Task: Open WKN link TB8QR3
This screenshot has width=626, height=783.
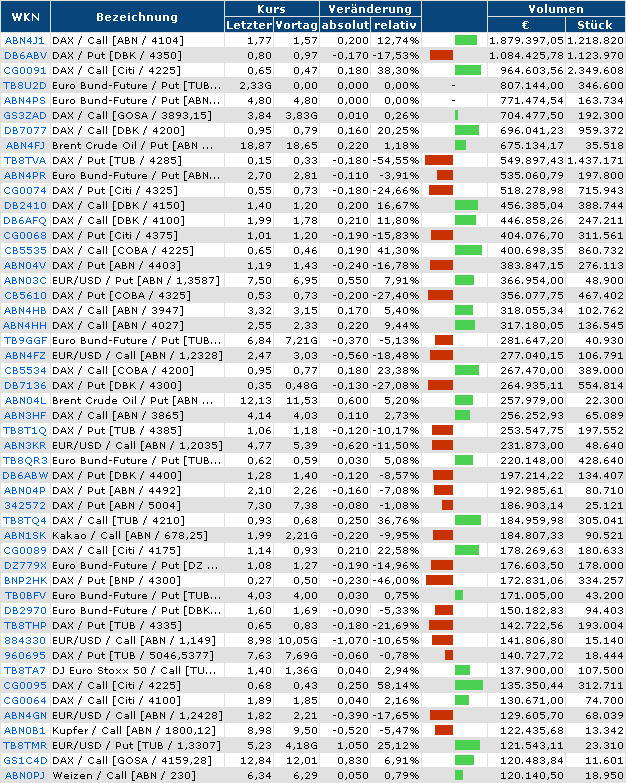Action: (x=25, y=460)
